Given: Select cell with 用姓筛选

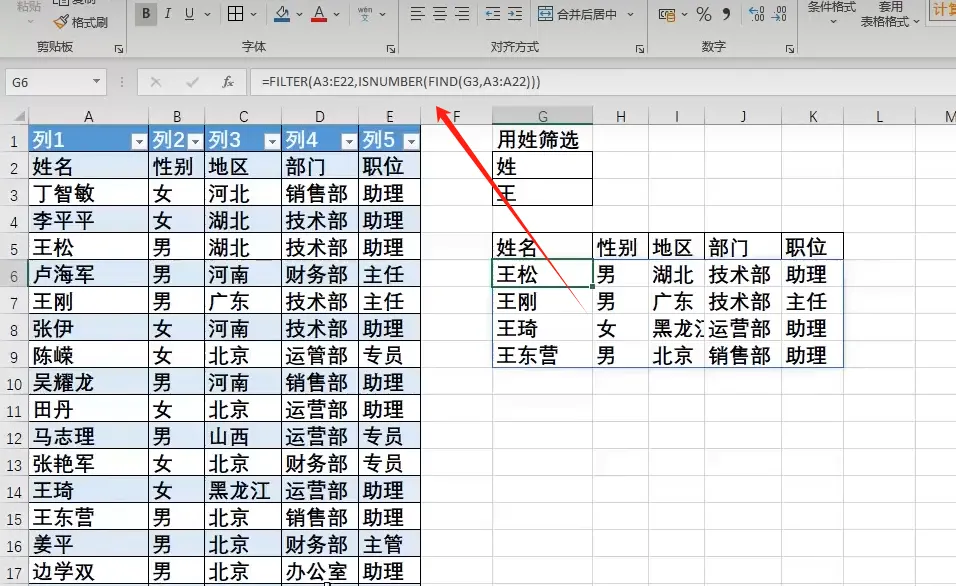Looking at the screenshot, I should coord(543,140).
